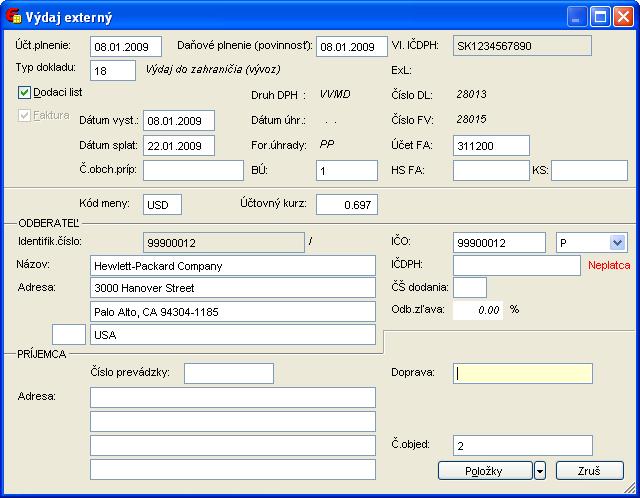
Task: Focus the ČS dodania field
Action: 470,287
